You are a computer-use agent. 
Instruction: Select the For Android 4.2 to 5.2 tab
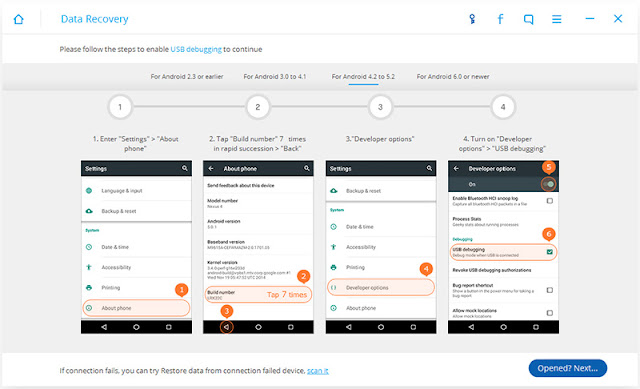tap(363, 76)
